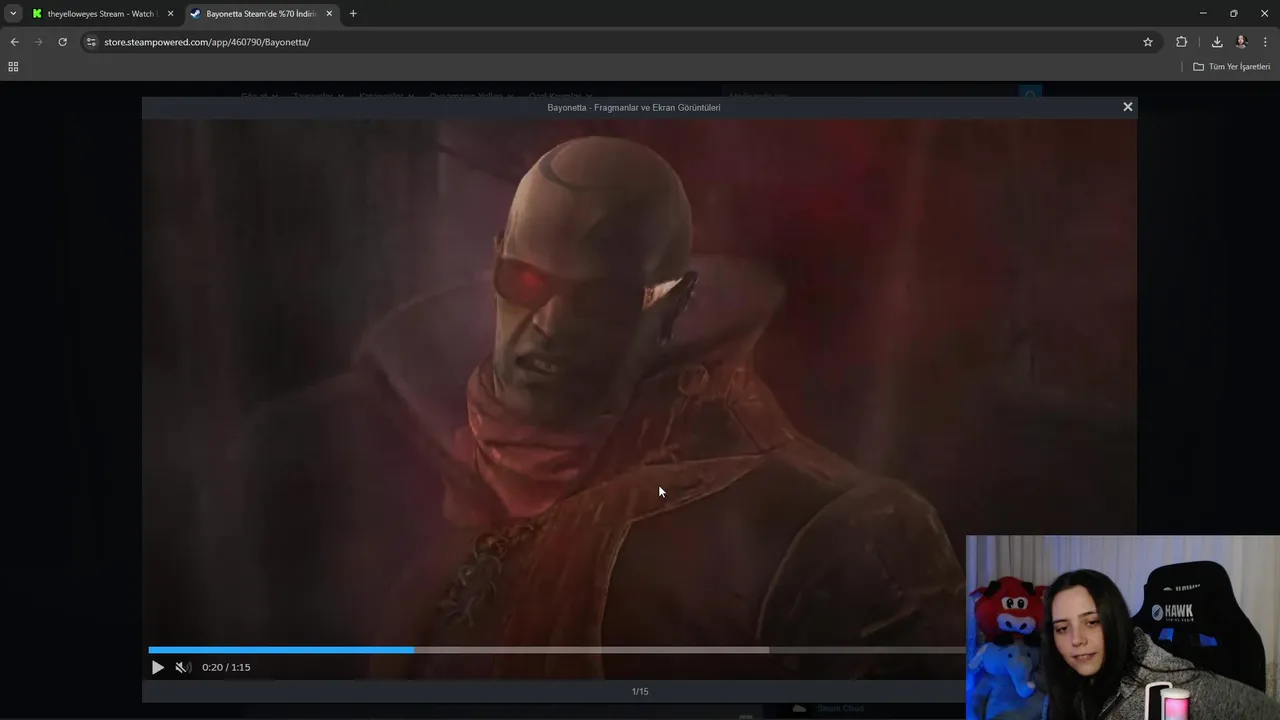Screen dimensions: 1280x720
Task: Expand the tab search dropdown
Action: pyautogui.click(x=13, y=14)
